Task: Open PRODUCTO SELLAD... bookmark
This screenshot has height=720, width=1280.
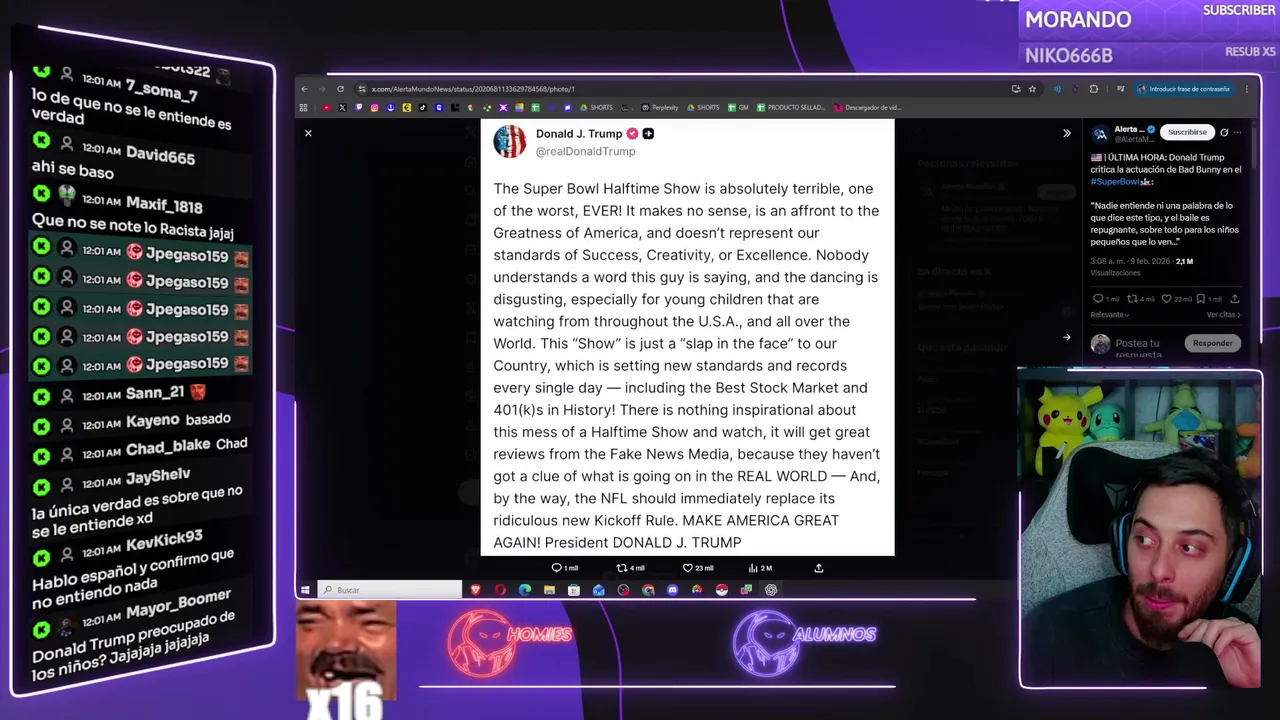Action: [x=791, y=107]
